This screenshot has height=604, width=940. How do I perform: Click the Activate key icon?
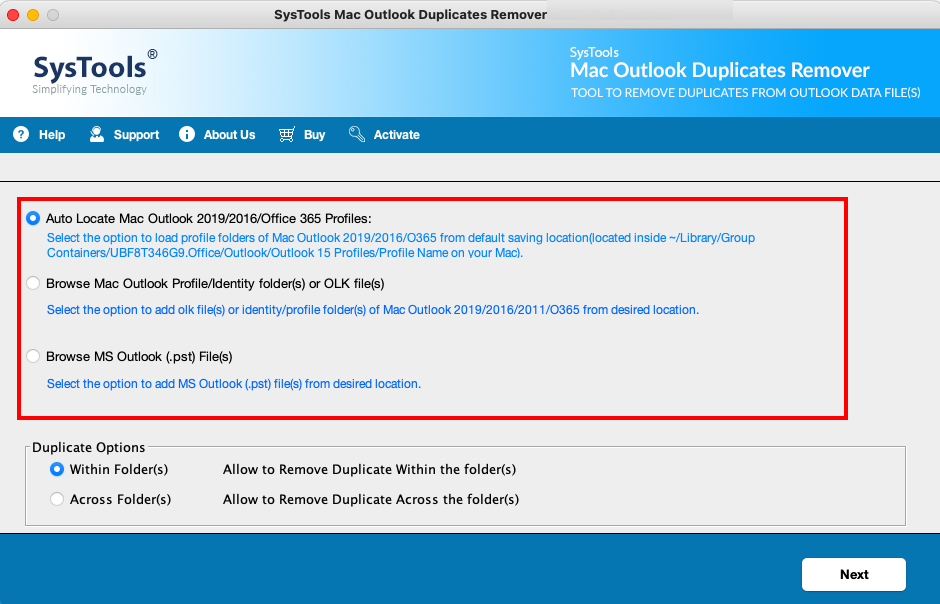coord(357,134)
